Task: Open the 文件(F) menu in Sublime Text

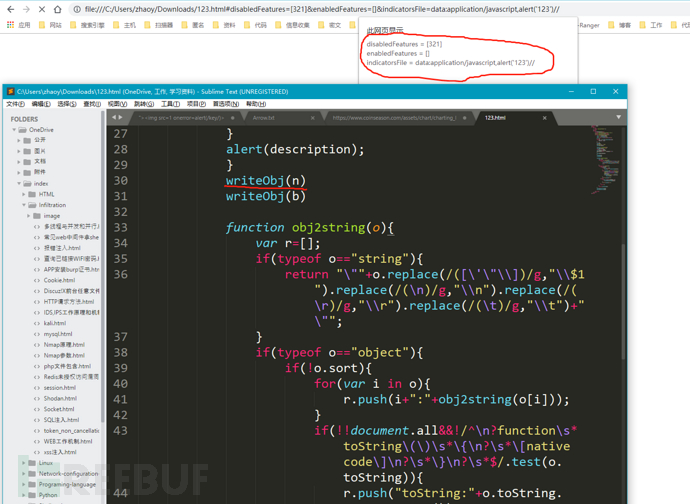Action: [x=15, y=104]
